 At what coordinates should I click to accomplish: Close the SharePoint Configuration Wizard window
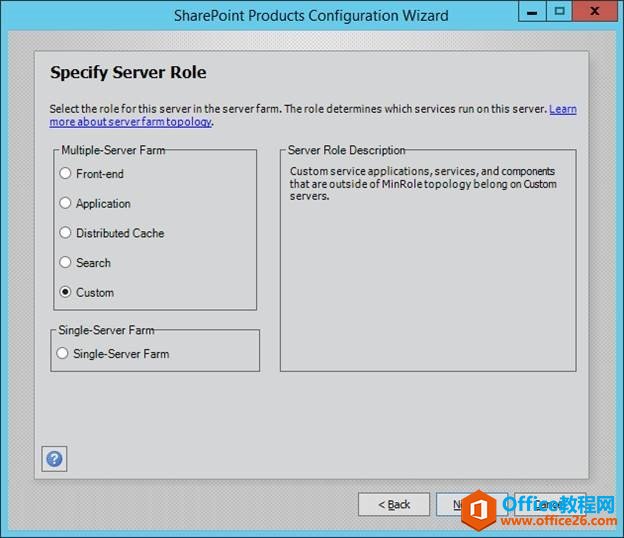595,11
